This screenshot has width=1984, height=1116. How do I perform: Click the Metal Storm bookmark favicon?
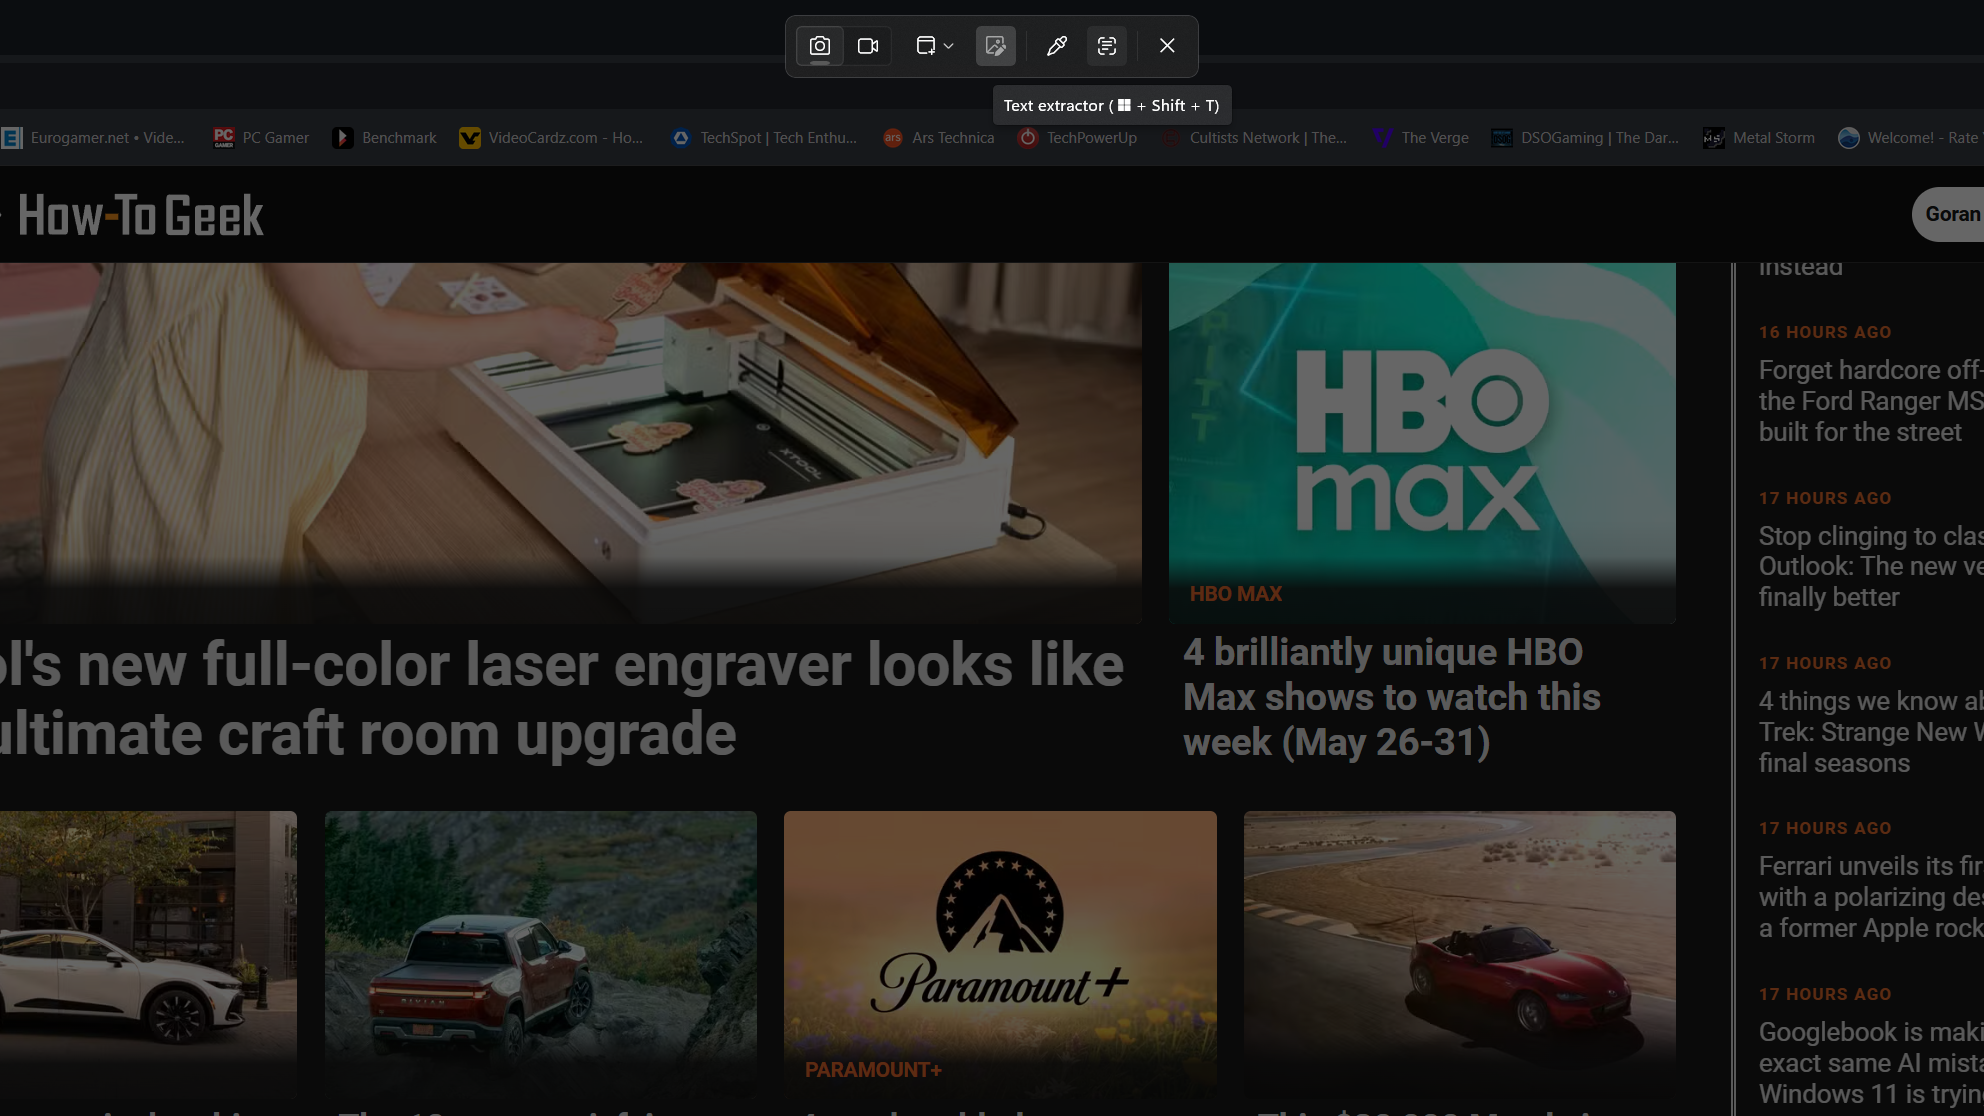point(1714,138)
